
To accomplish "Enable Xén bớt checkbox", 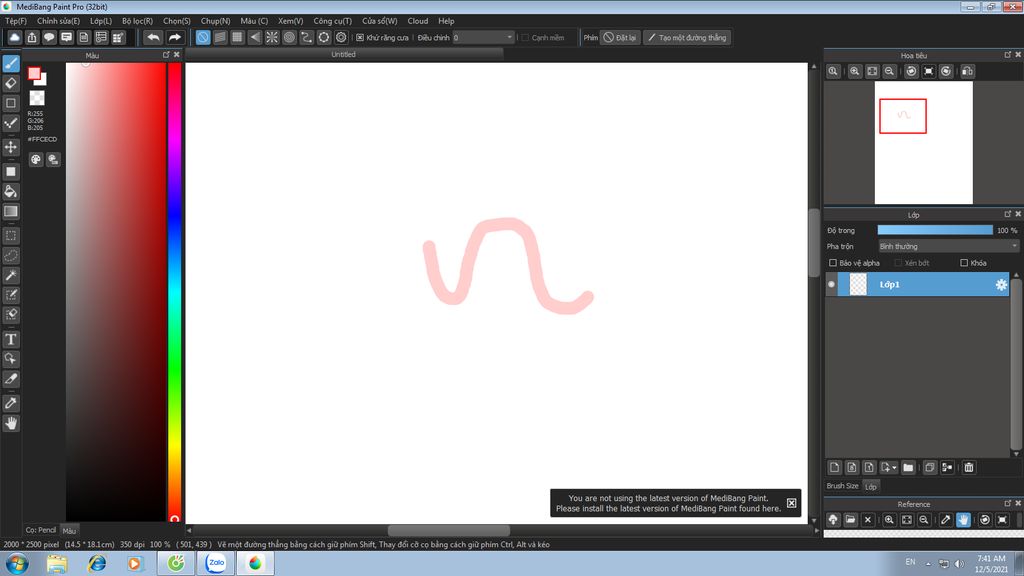I will pos(898,263).
